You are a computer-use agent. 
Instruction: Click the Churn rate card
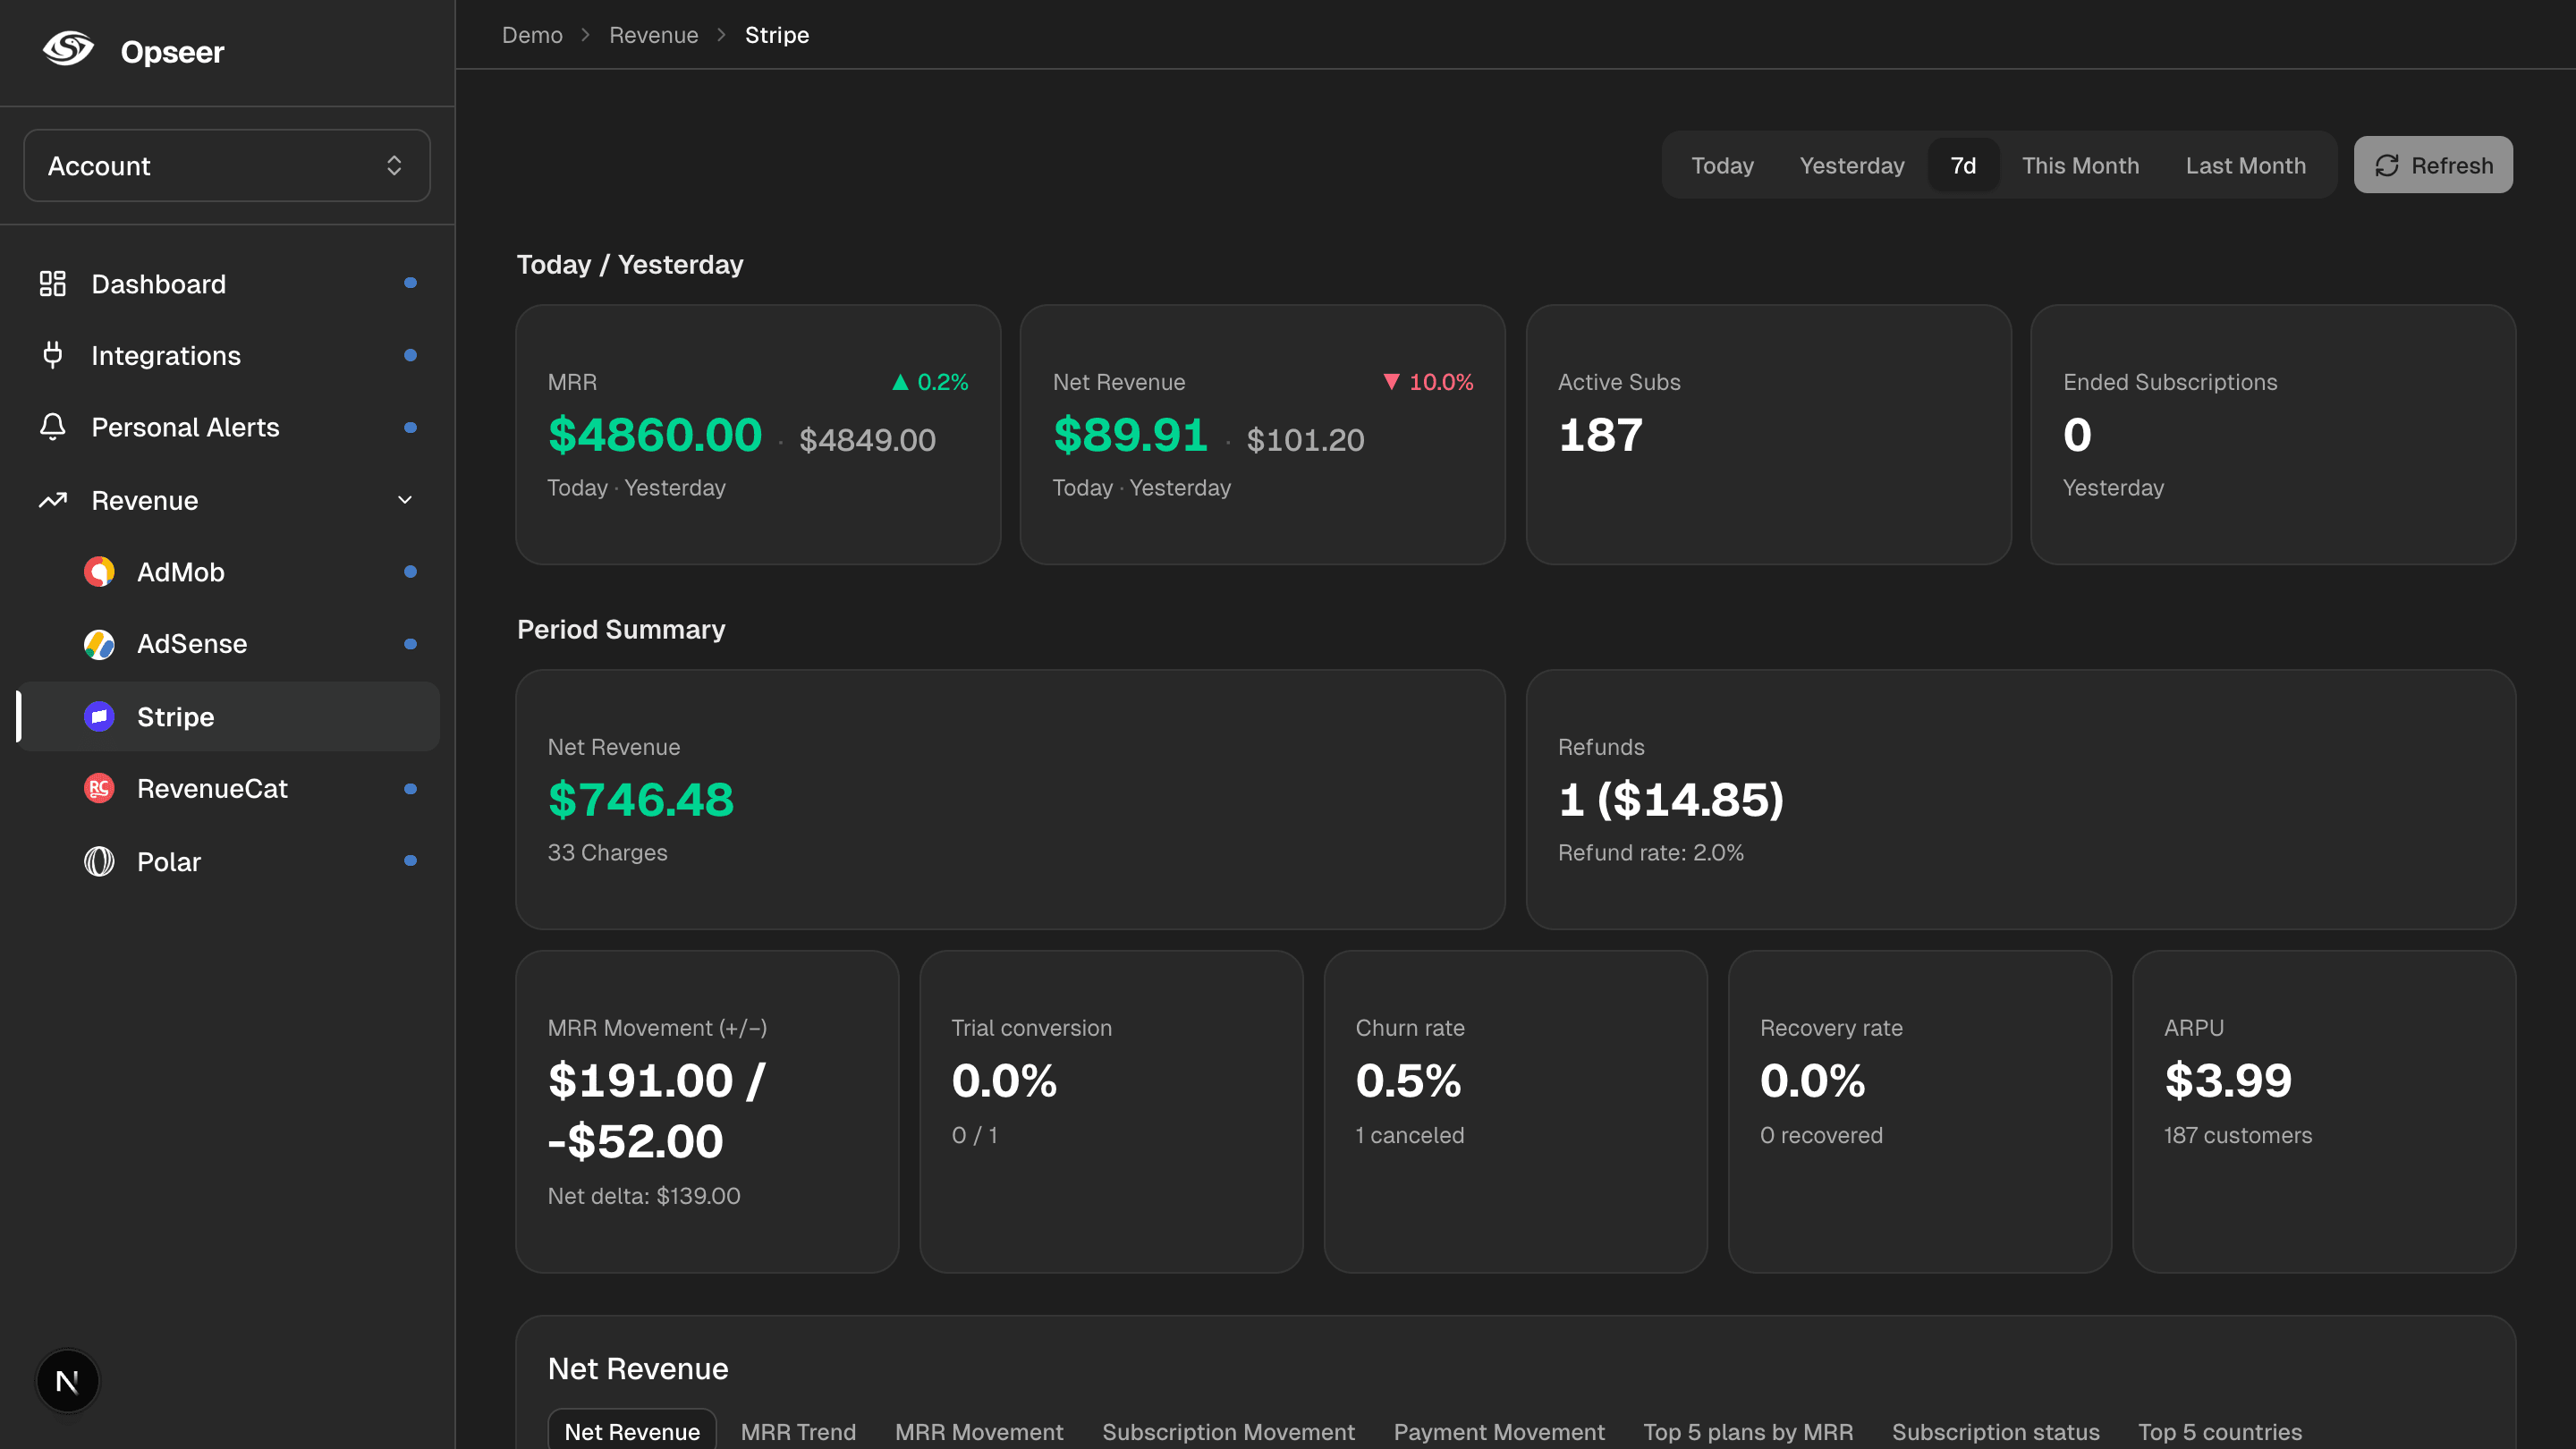1515,1111
